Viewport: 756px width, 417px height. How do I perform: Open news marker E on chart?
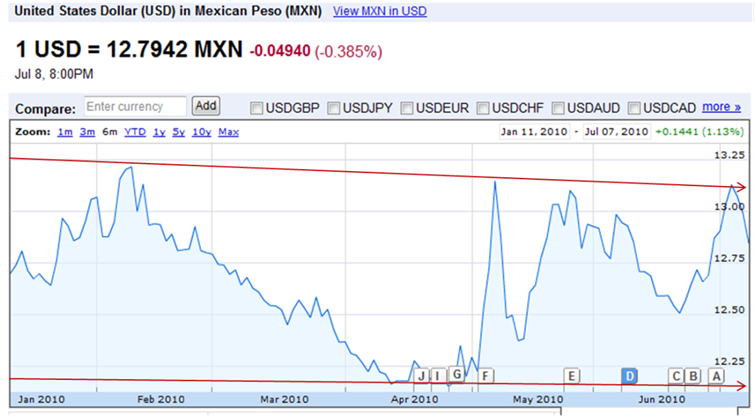coord(571,376)
